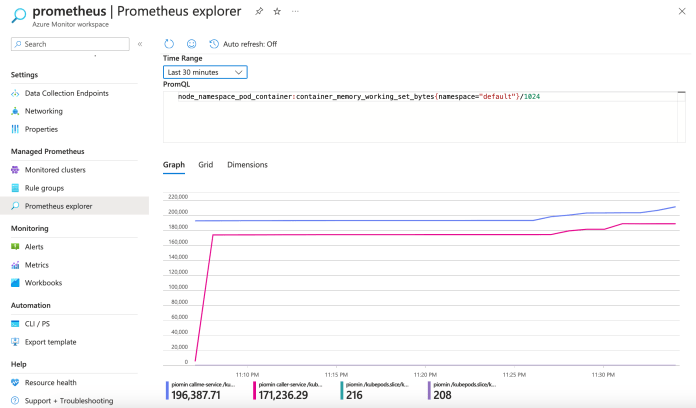The width and height of the screenshot is (696, 408).
Task: Click the '200,000' y-axis label
Action: [x=178, y=212]
